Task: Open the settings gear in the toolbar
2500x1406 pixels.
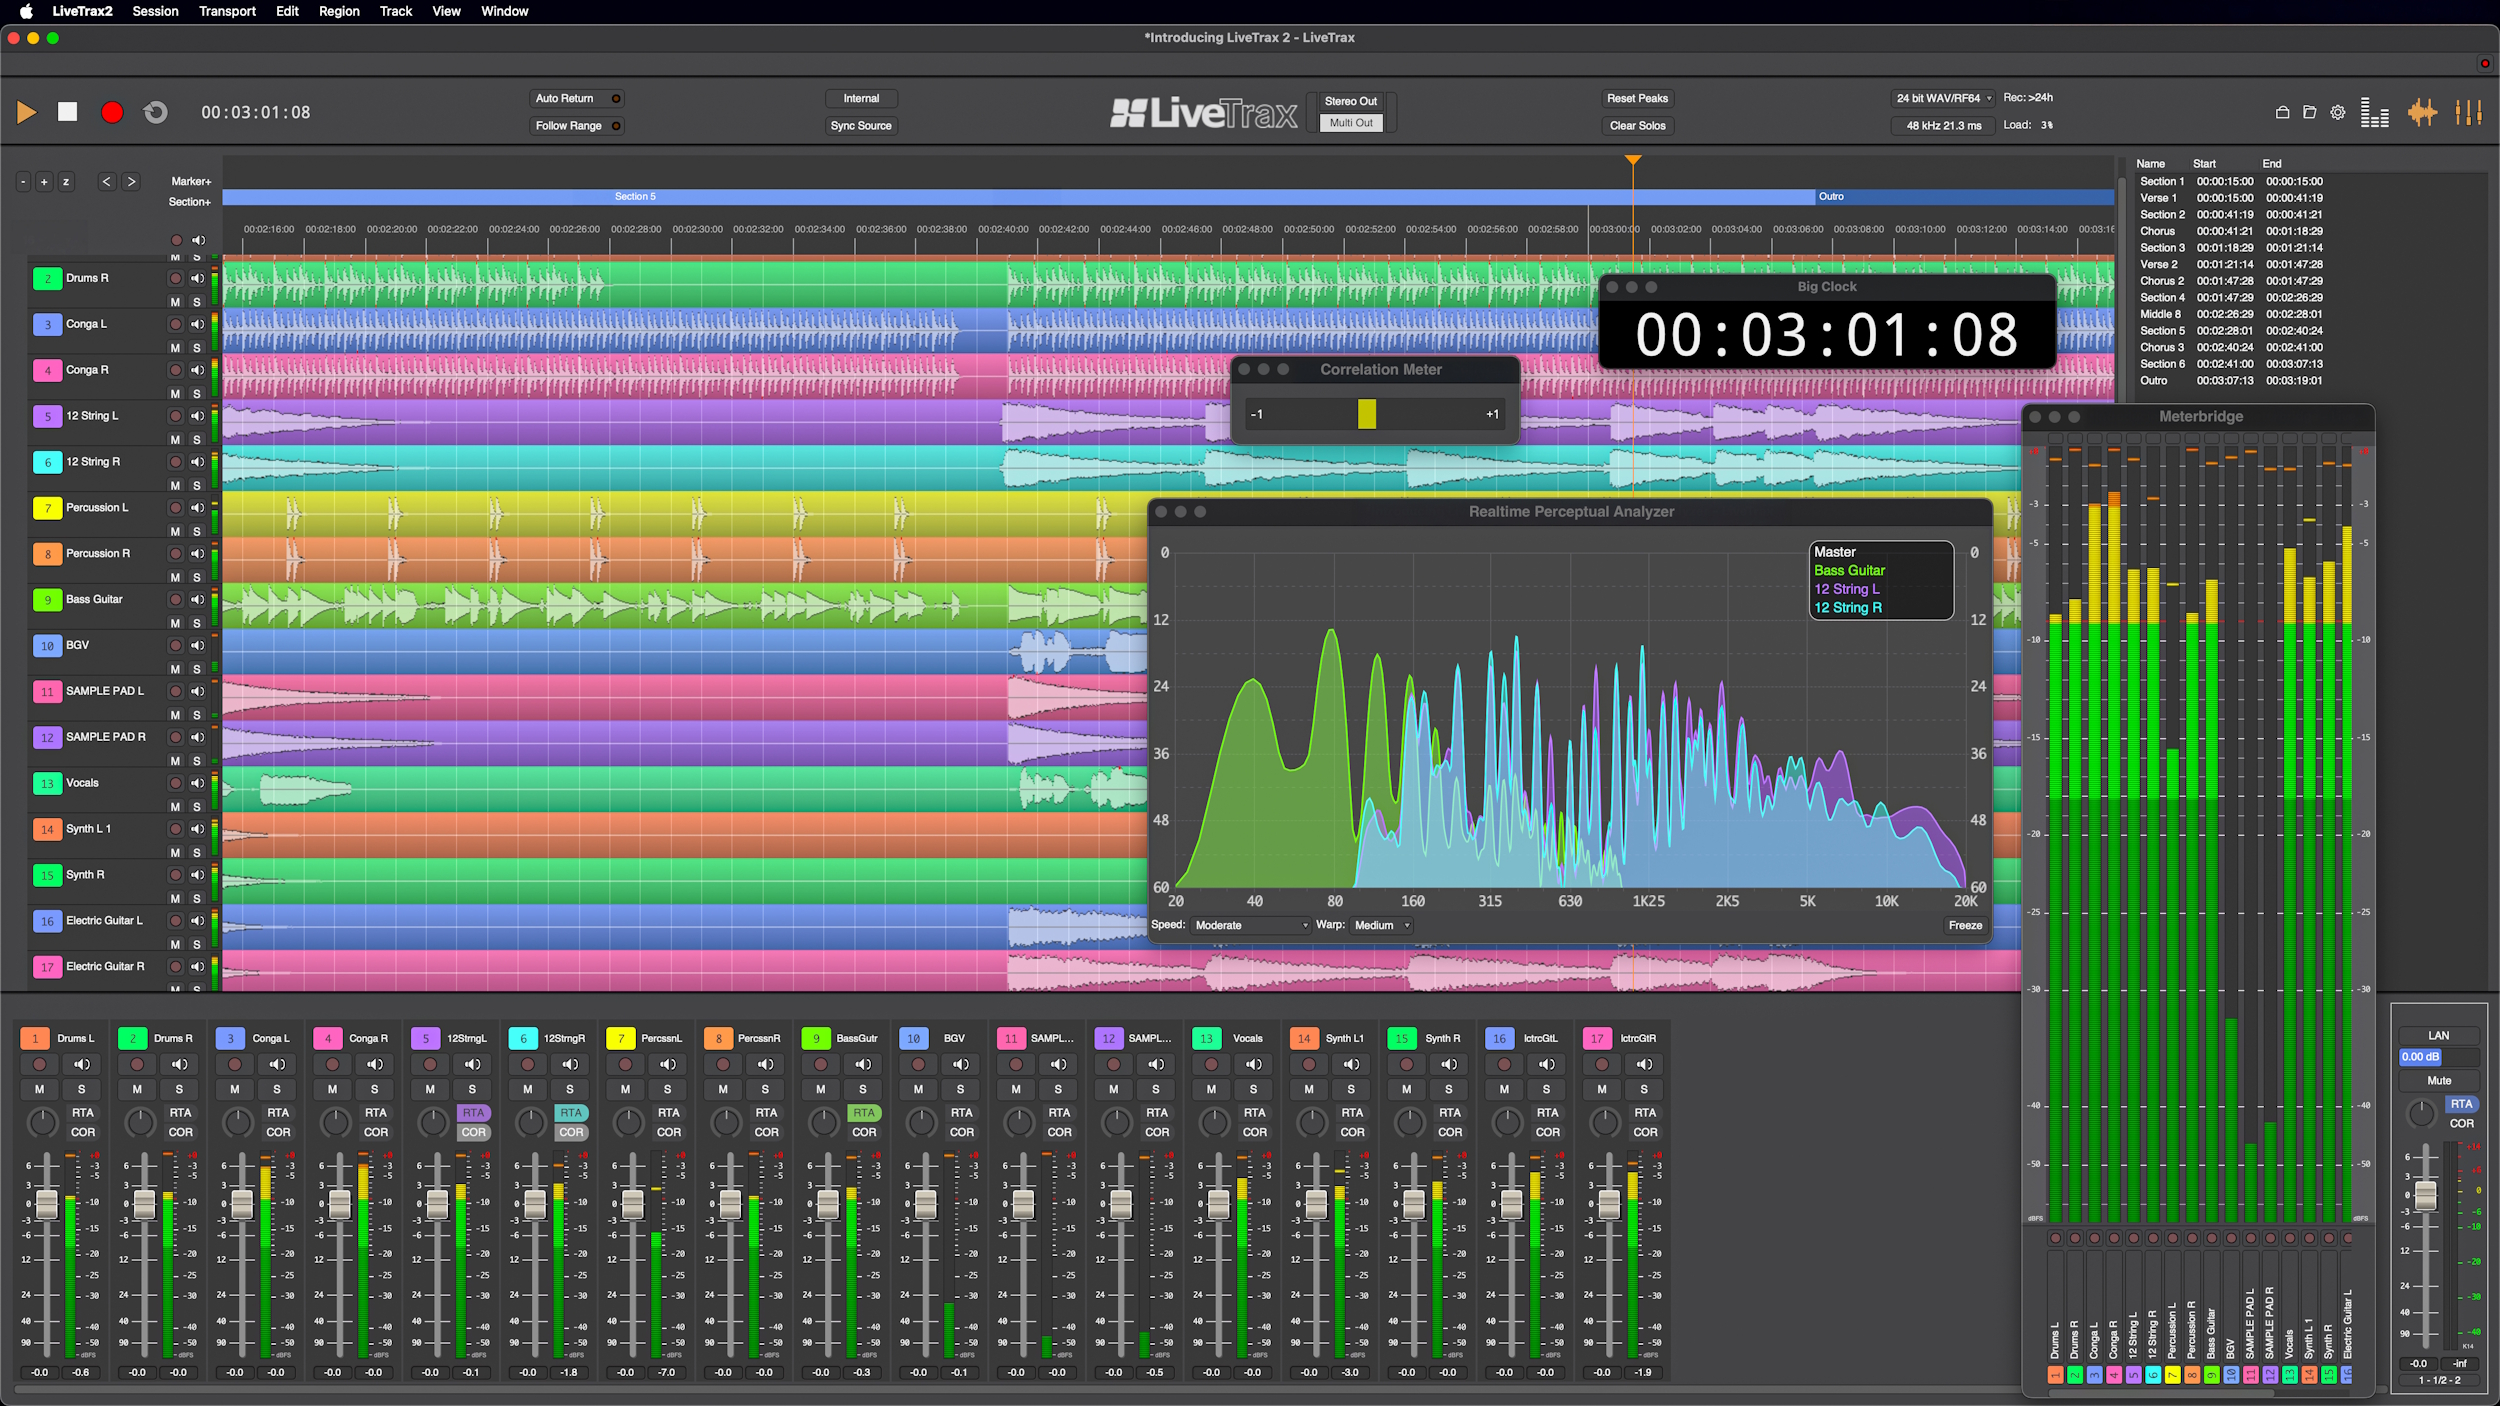Action: pos(2338,113)
